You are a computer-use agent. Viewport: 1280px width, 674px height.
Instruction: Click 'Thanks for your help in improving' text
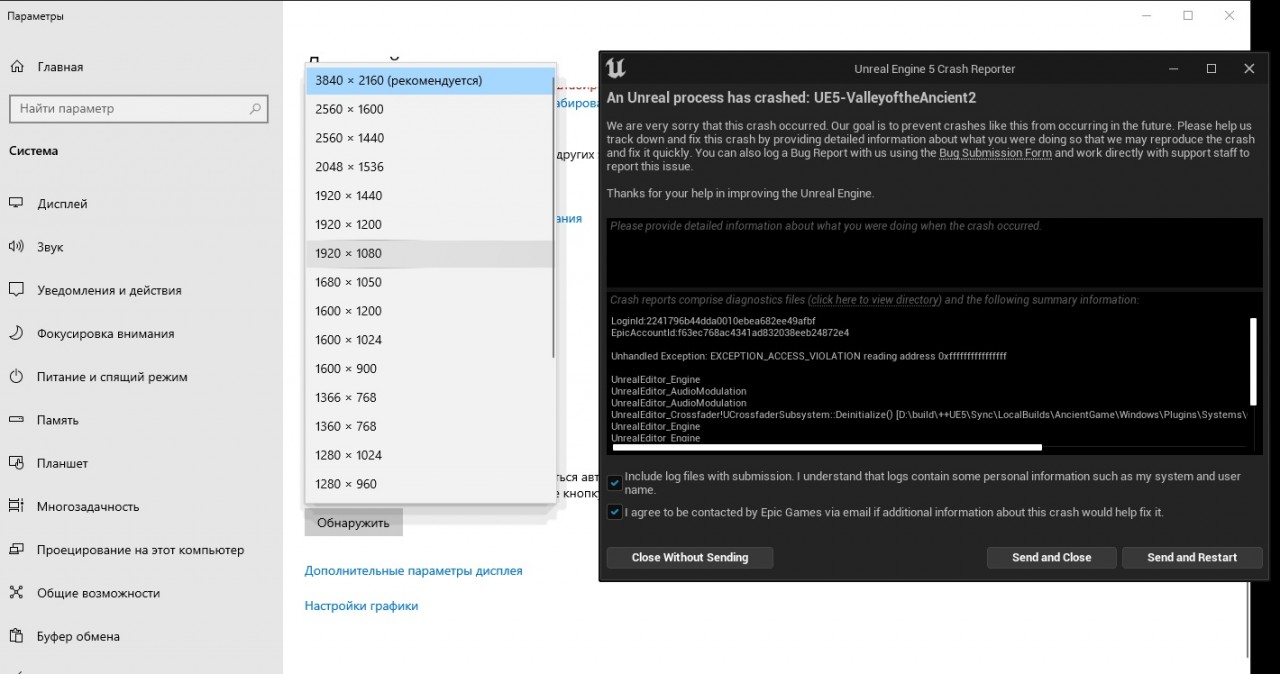[x=740, y=193]
